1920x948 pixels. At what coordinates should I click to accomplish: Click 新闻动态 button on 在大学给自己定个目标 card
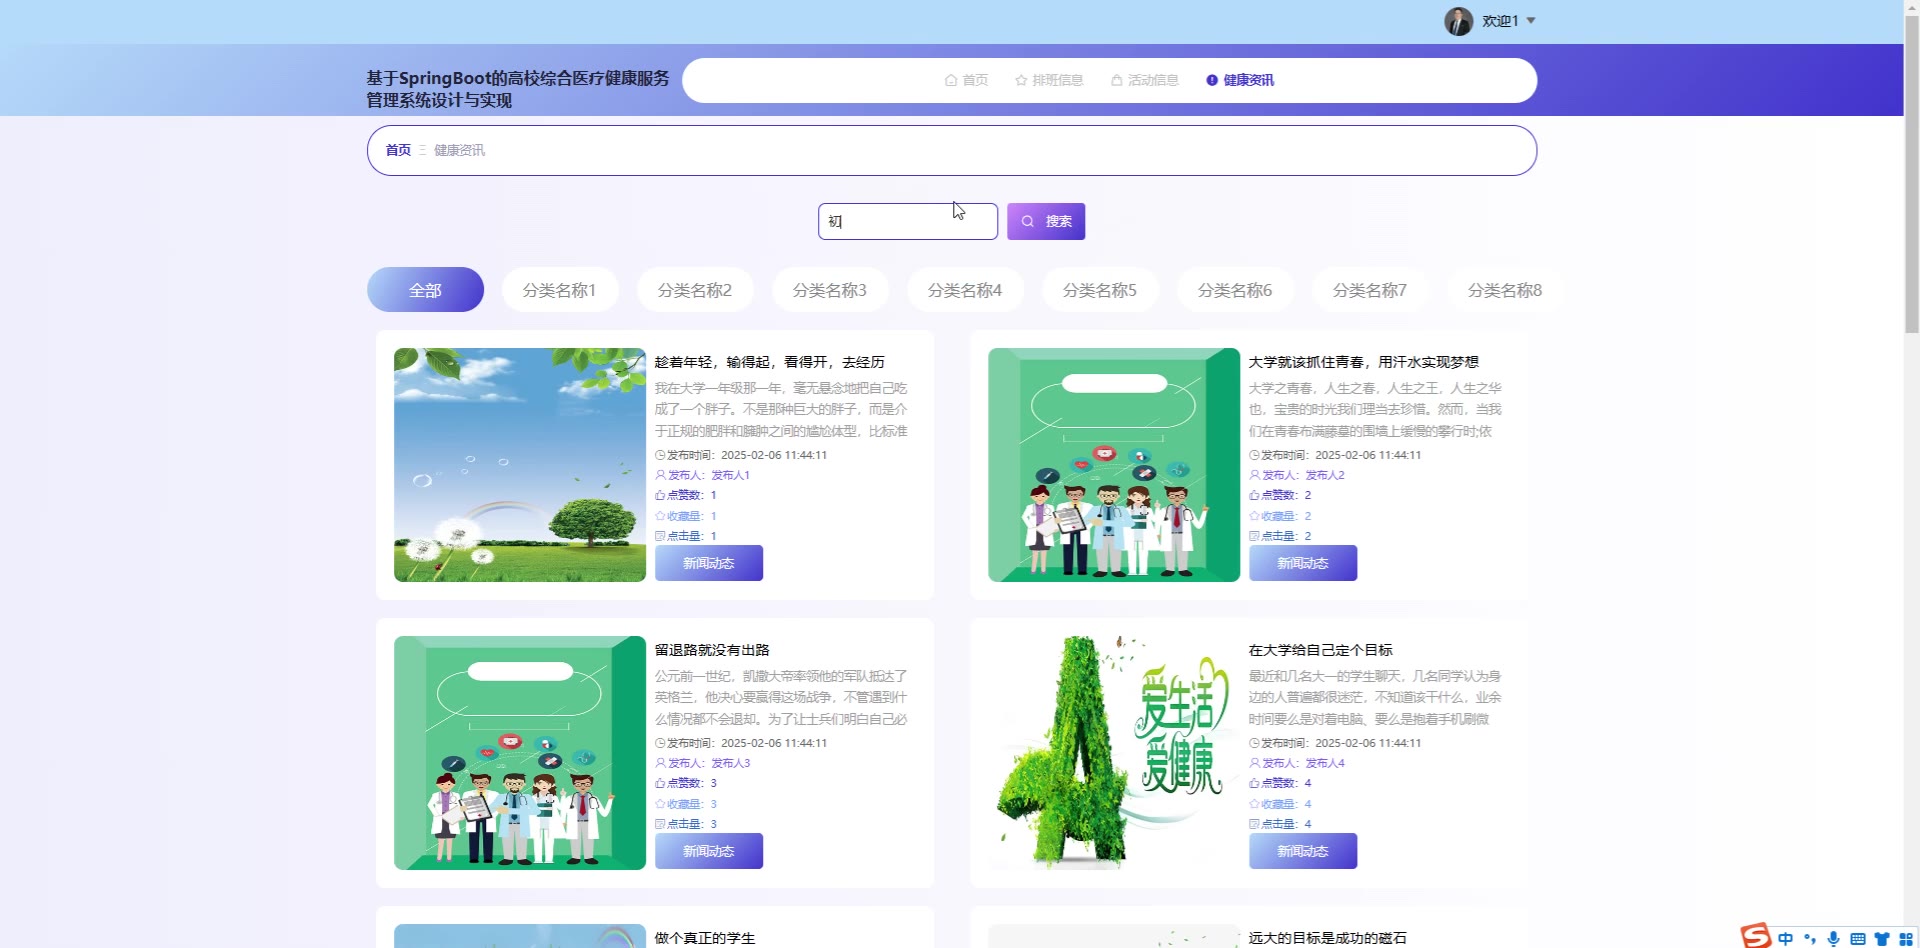(x=1303, y=851)
